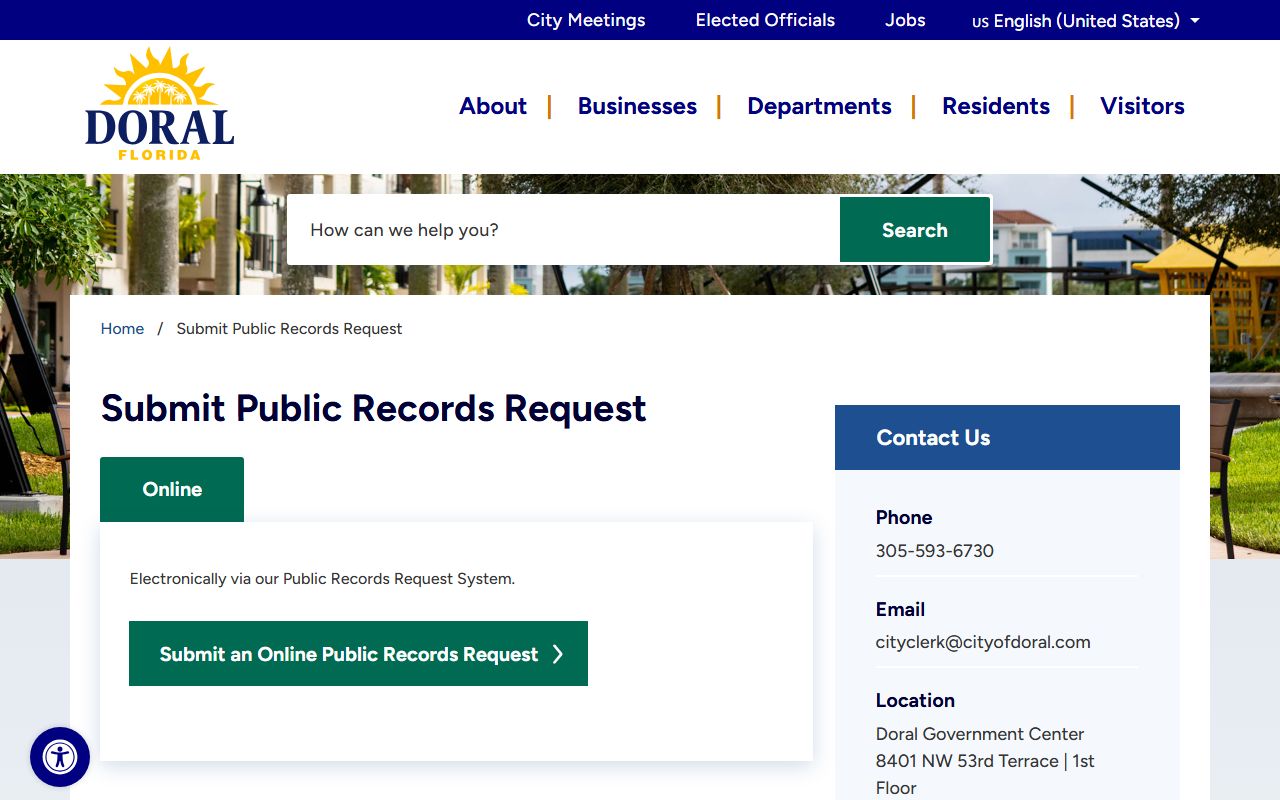
Task: Focus the 'How can we help you?' search field
Action: 564,230
